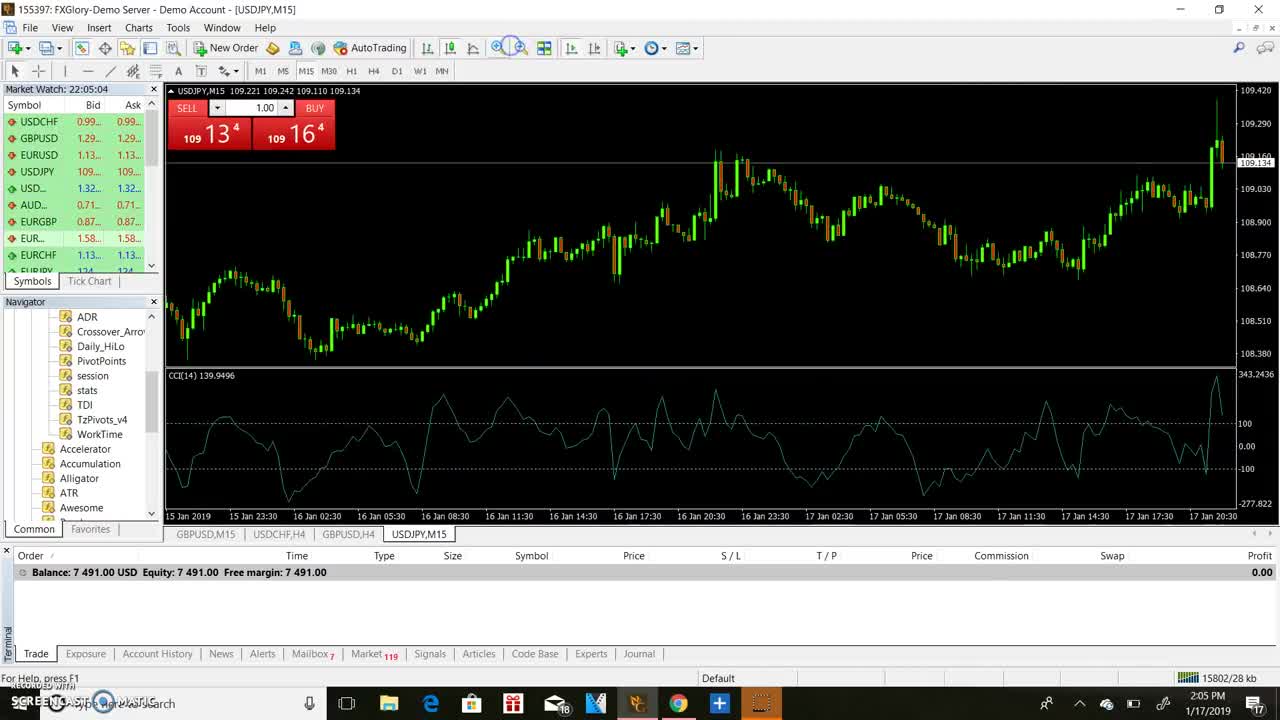Open Google Chrome from the taskbar
Screen dimensions: 1280x720
[x=678, y=703]
